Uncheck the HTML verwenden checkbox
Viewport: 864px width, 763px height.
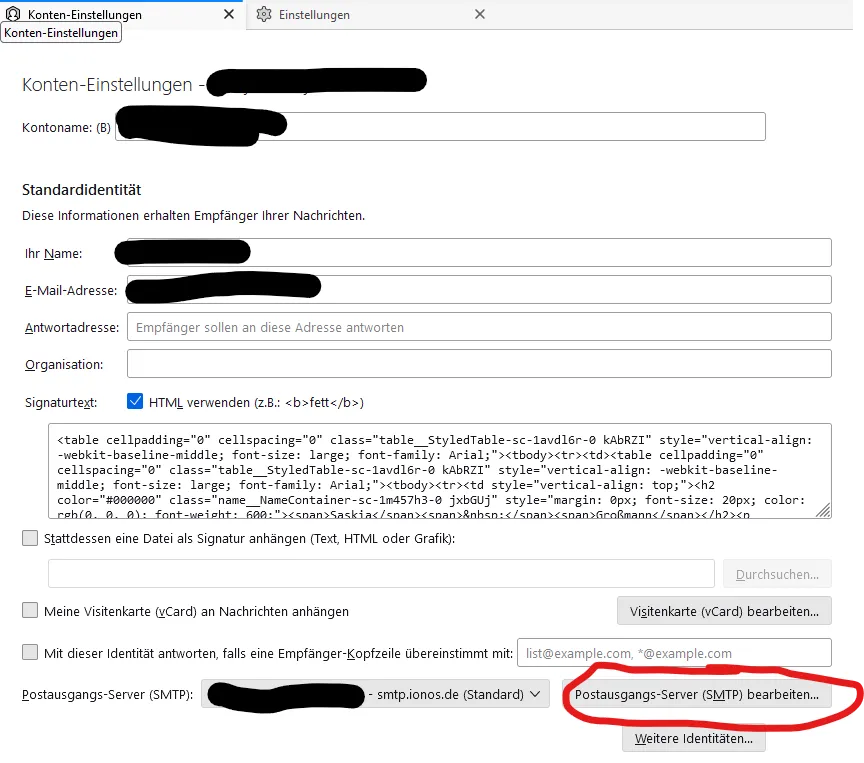pyautogui.click(x=135, y=401)
